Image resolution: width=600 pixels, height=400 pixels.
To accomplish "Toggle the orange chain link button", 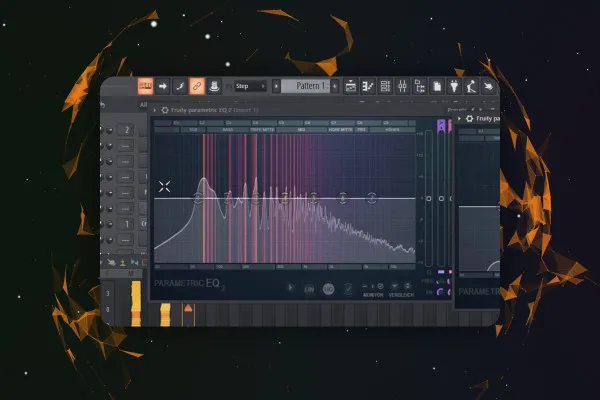I will tap(197, 86).
